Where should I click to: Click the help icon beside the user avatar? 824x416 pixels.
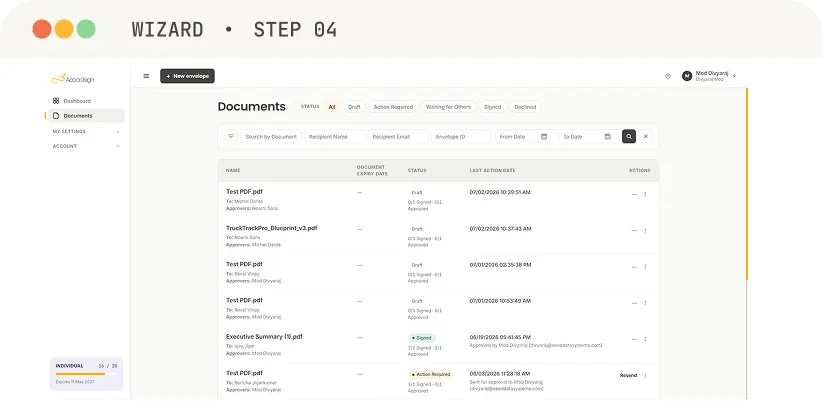tap(668, 76)
